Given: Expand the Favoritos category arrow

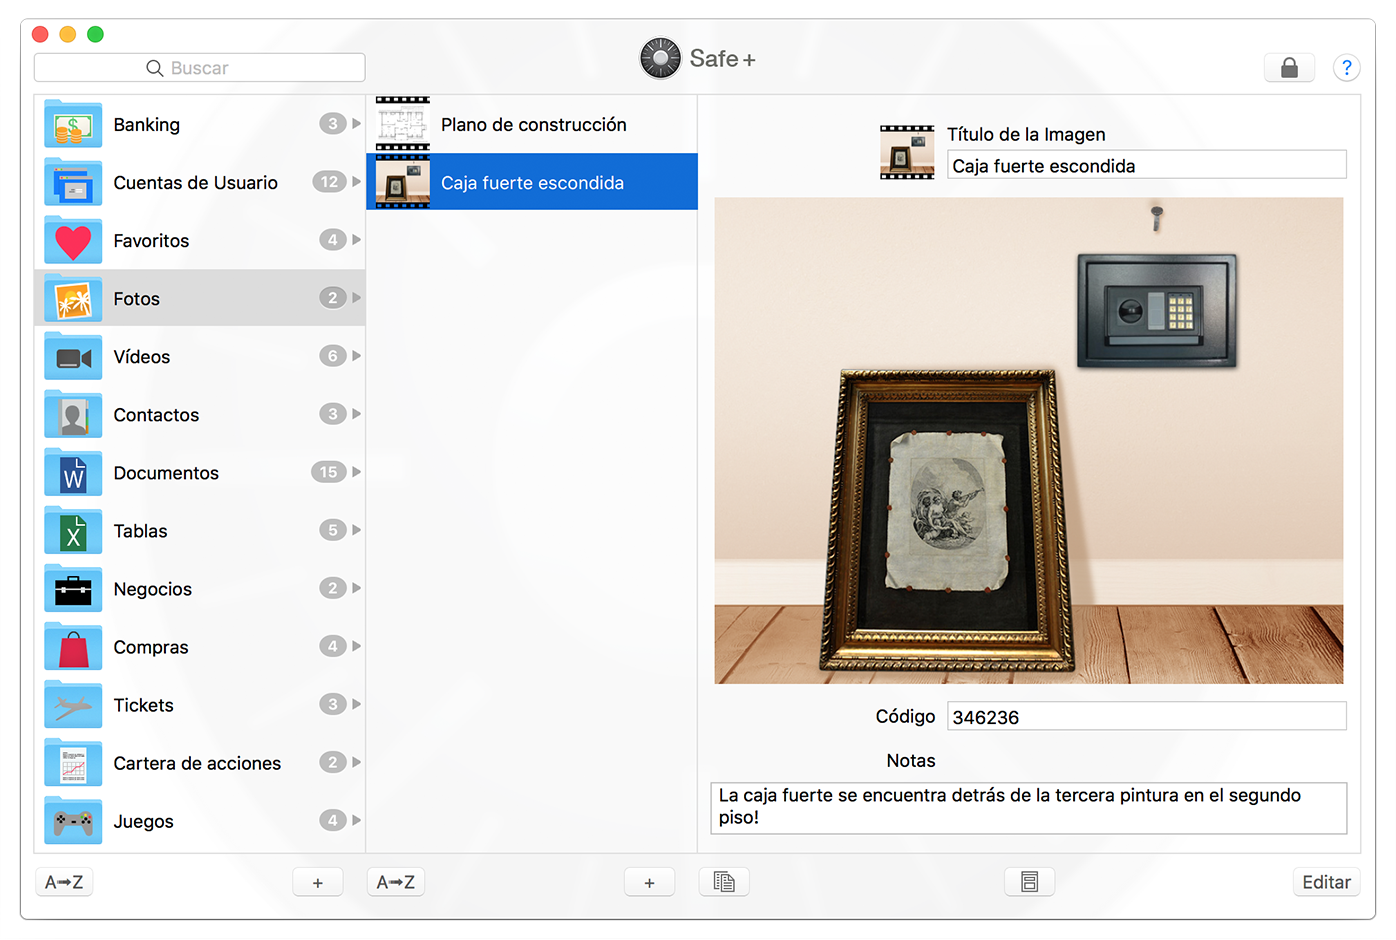Looking at the screenshot, I should click(356, 240).
